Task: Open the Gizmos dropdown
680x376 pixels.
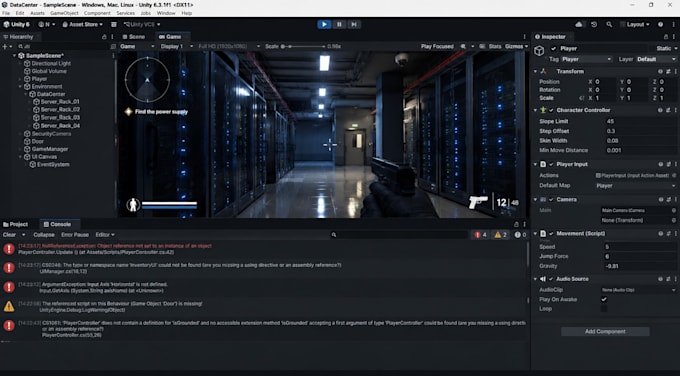Action: coord(517,46)
